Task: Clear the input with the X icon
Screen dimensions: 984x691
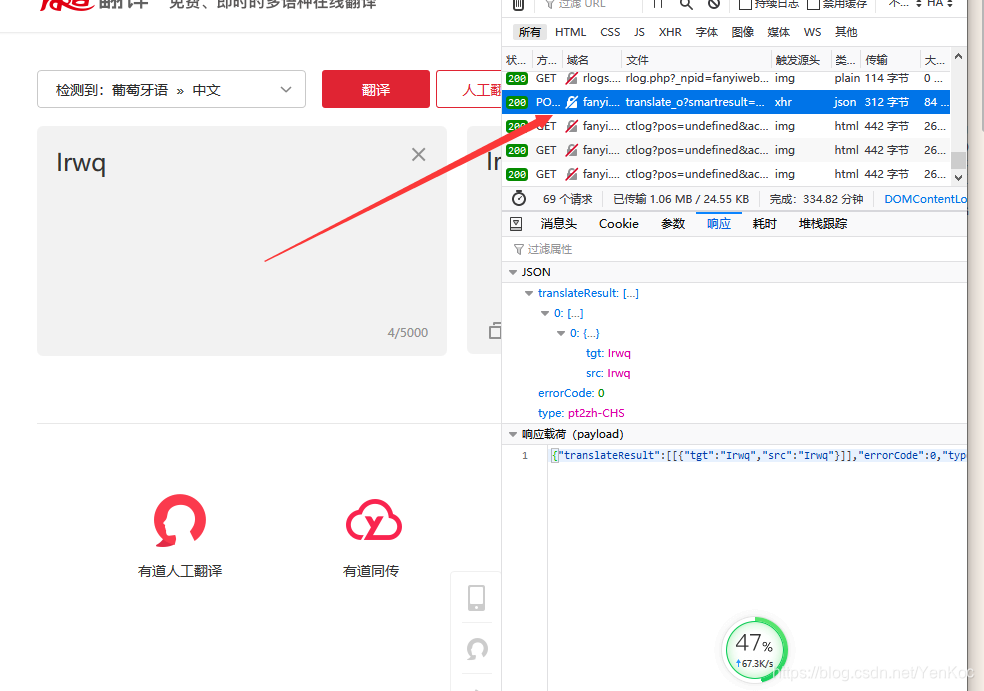Action: pyautogui.click(x=419, y=154)
